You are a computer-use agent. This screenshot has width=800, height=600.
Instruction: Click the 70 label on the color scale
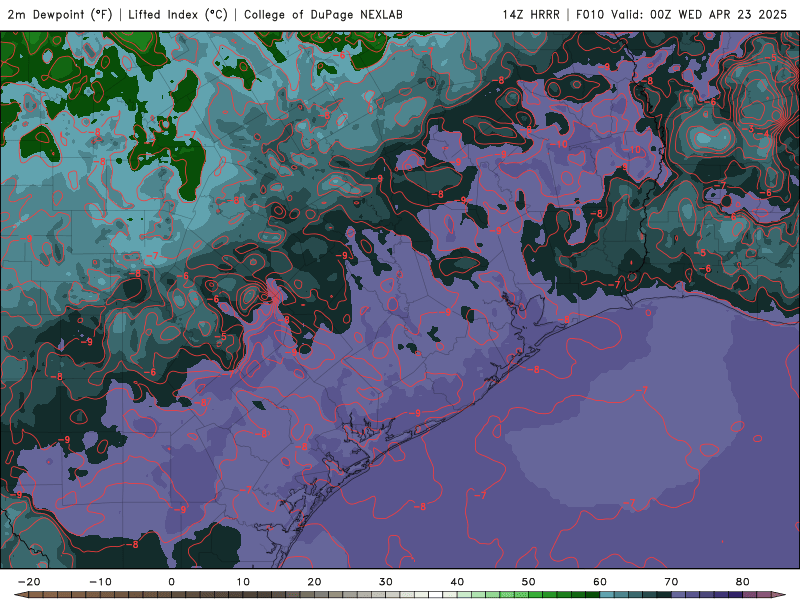pos(671,582)
